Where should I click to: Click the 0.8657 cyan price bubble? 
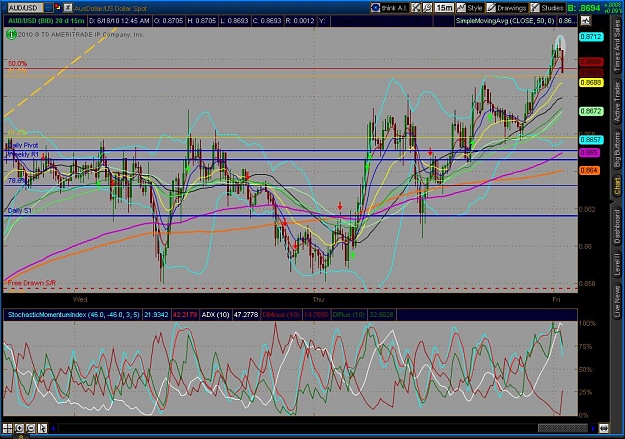pyautogui.click(x=591, y=140)
